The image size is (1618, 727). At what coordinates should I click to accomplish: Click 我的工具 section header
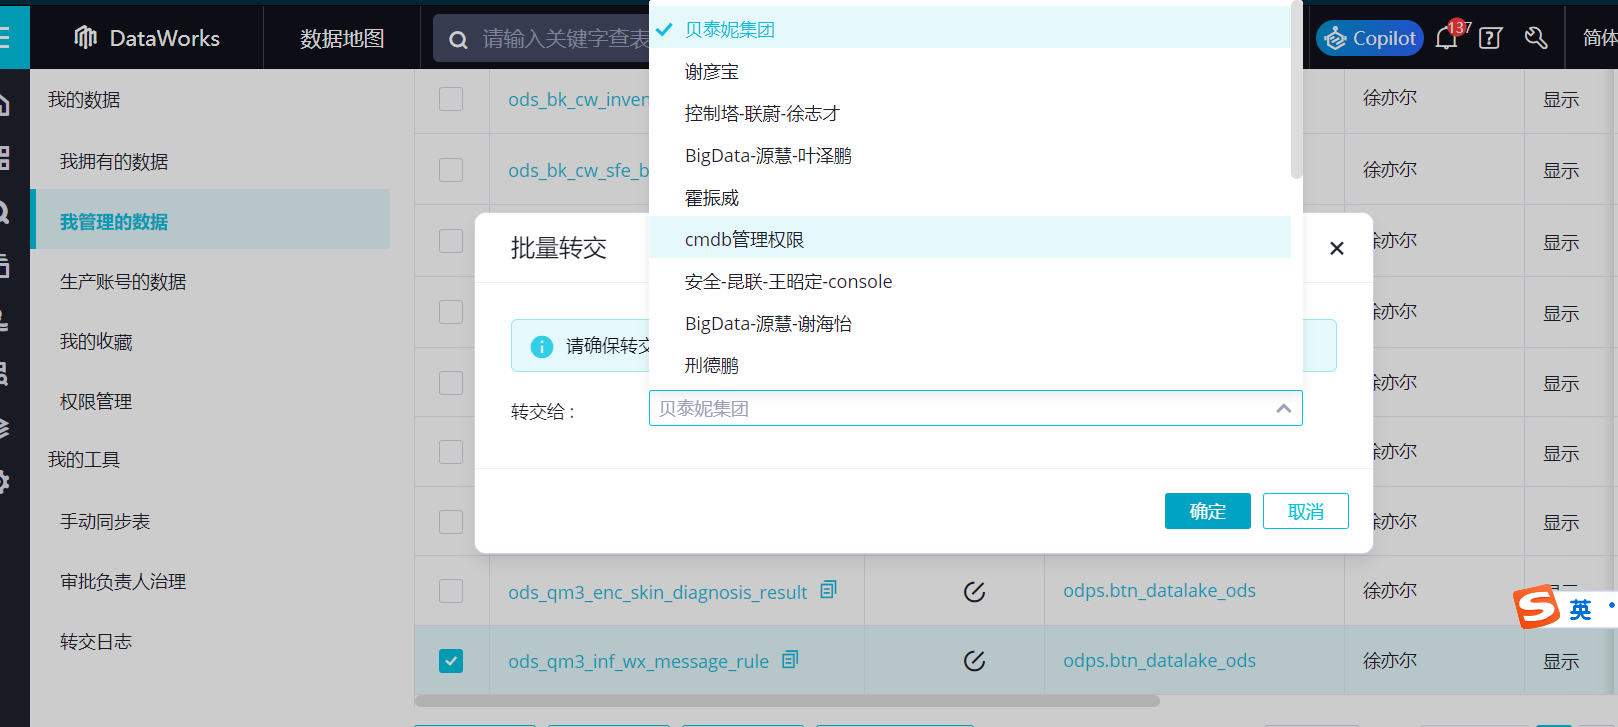pyautogui.click(x=84, y=459)
